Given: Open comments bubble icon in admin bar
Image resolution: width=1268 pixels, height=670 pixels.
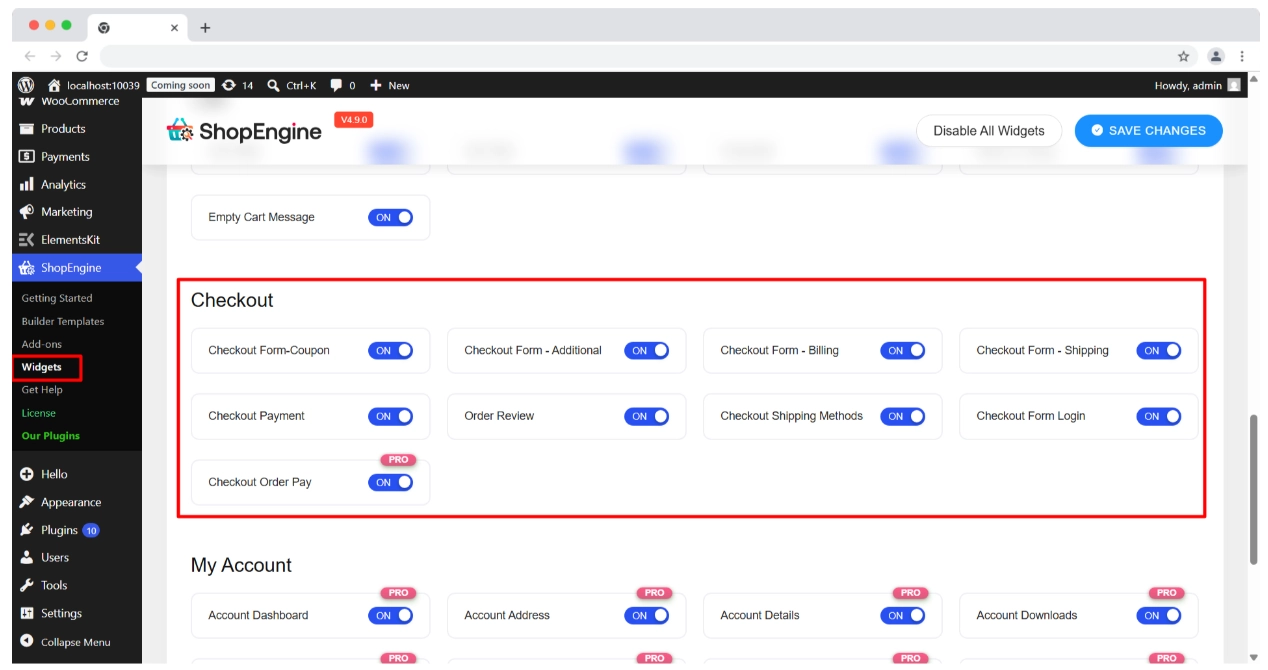Looking at the screenshot, I should click(x=336, y=85).
